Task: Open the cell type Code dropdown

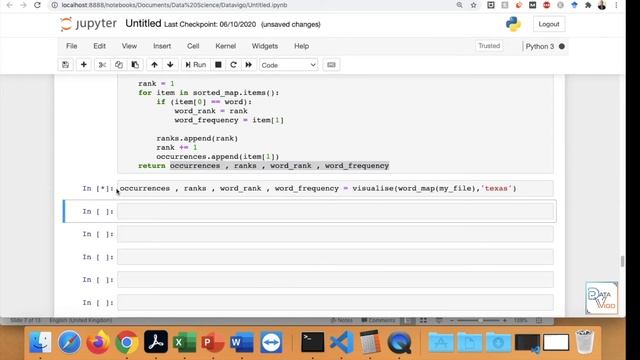Action: (289, 65)
